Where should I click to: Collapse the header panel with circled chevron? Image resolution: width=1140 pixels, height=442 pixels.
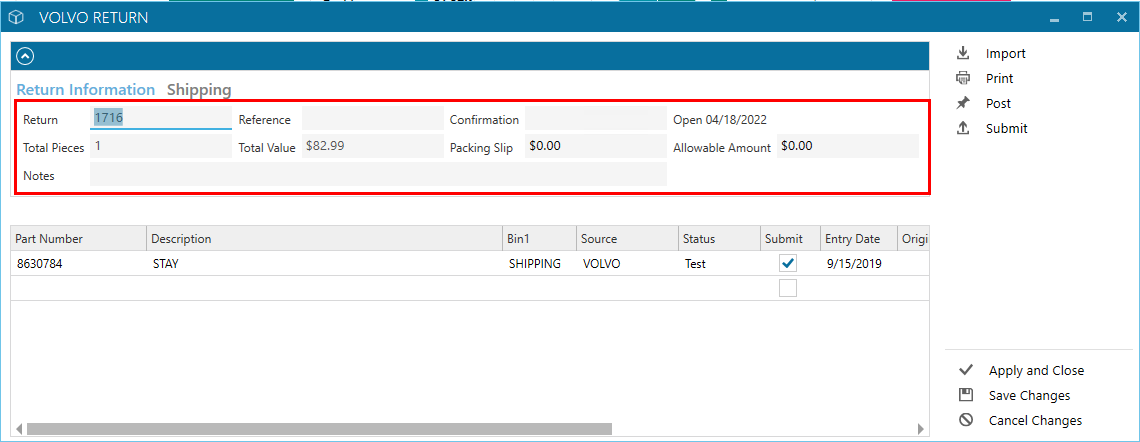(25, 56)
